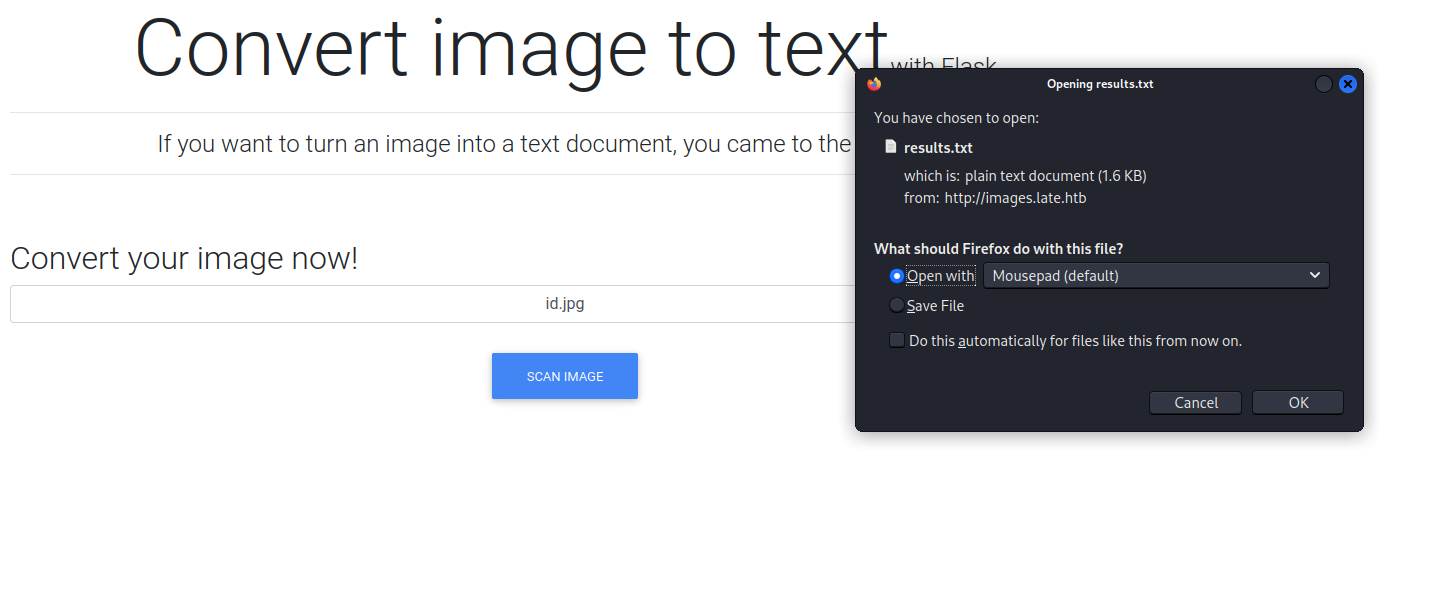
Task: Click the bold results.txt file name
Action: (x=938, y=148)
